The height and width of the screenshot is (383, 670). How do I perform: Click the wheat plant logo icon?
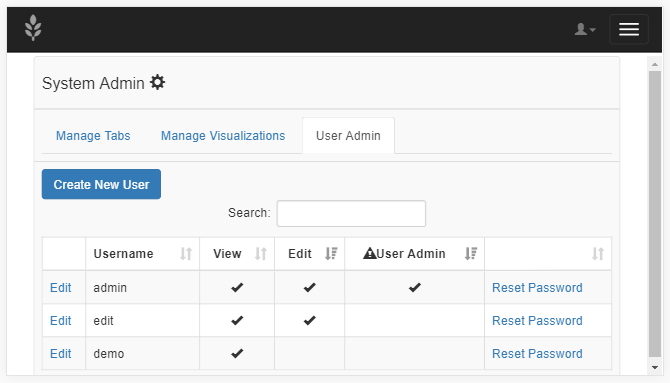[x=33, y=28]
